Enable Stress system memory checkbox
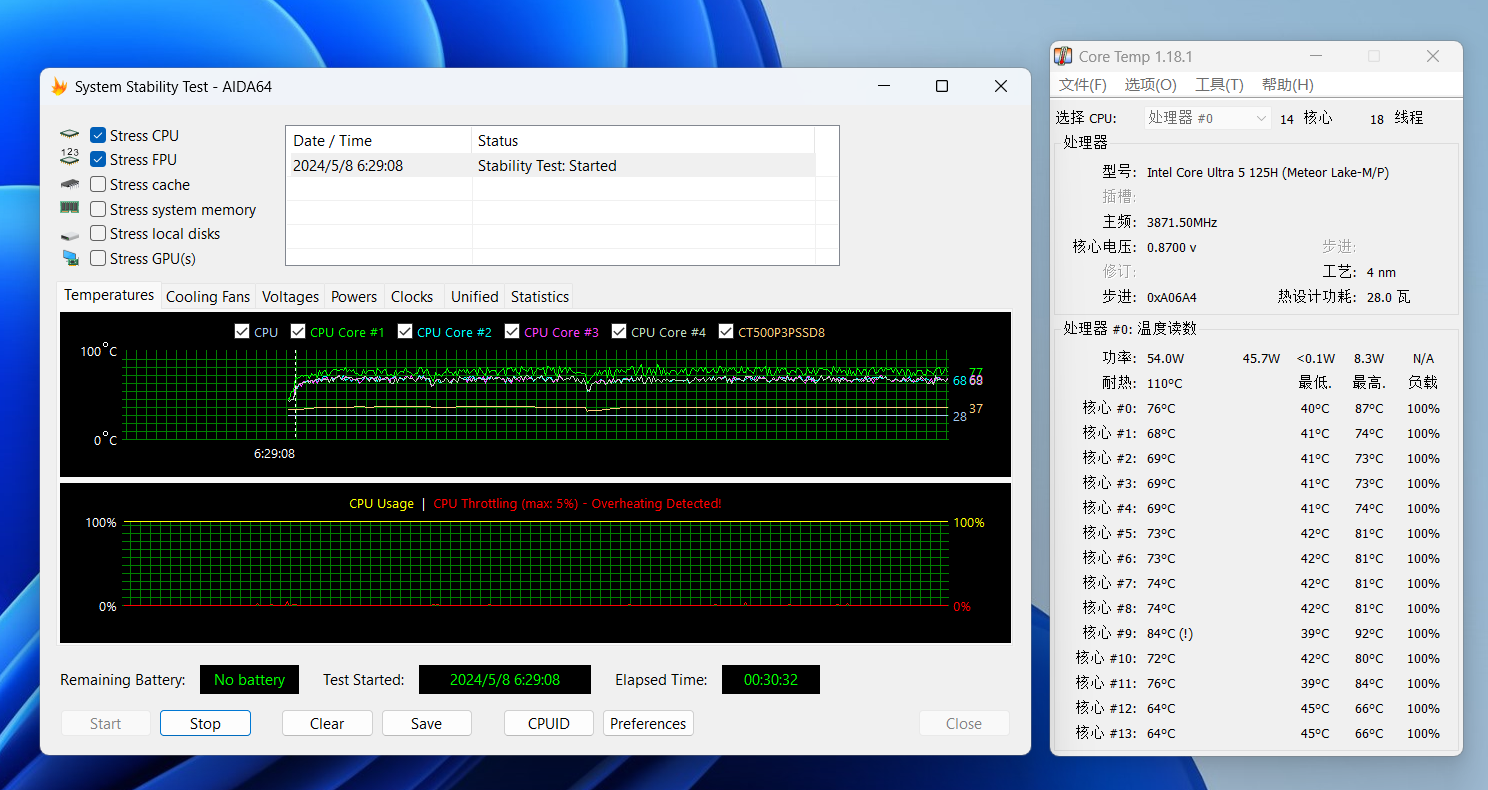 pos(98,209)
